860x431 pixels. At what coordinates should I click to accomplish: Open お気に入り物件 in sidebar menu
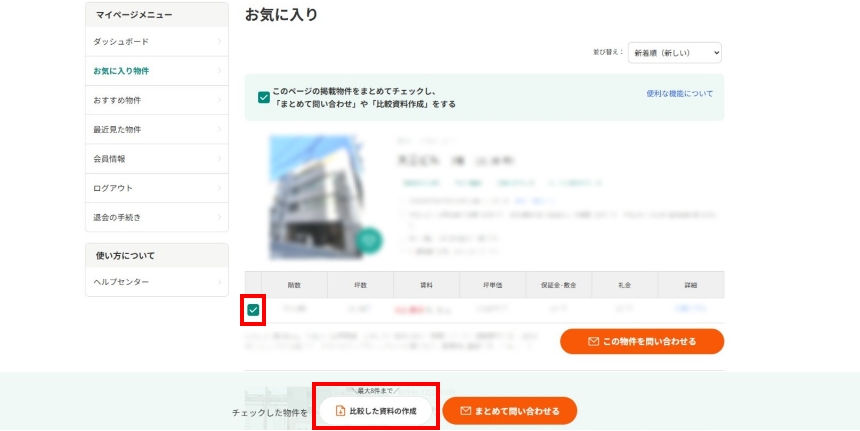coord(122,71)
